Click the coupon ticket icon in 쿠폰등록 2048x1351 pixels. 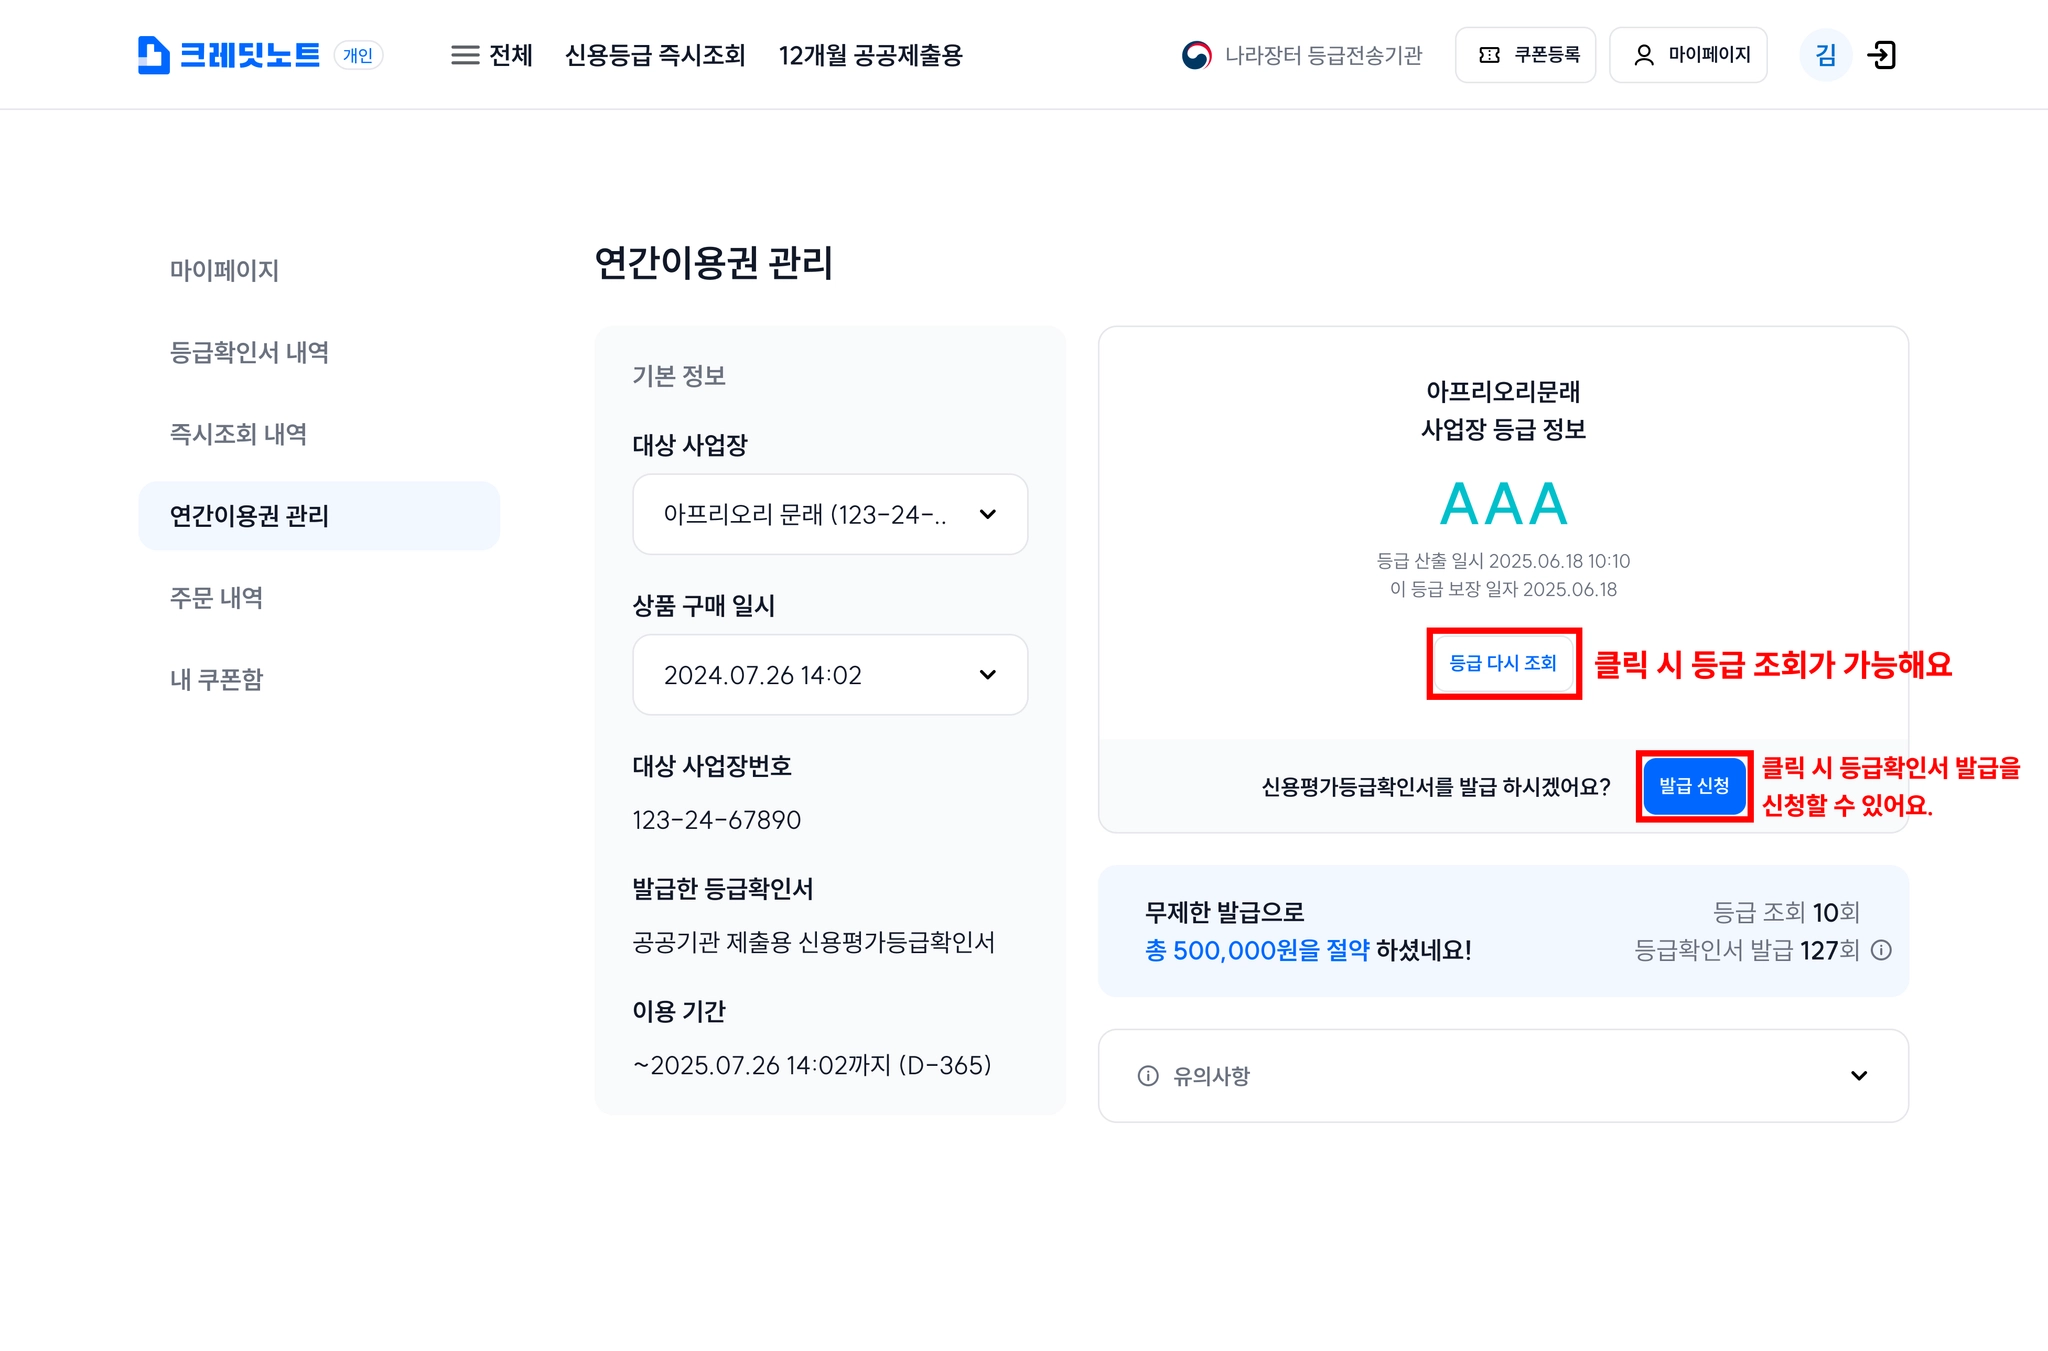[1489, 55]
